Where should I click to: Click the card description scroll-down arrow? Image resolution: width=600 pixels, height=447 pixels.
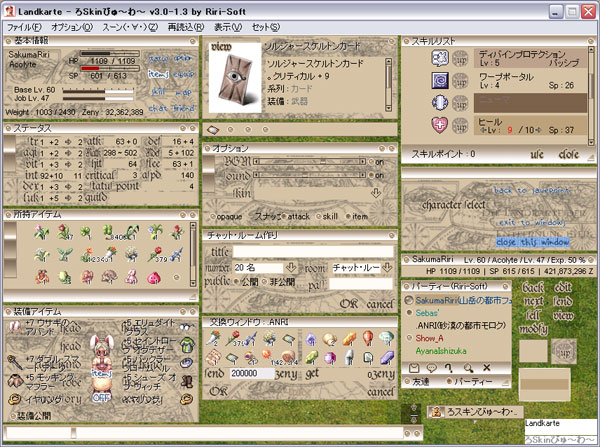[388, 108]
